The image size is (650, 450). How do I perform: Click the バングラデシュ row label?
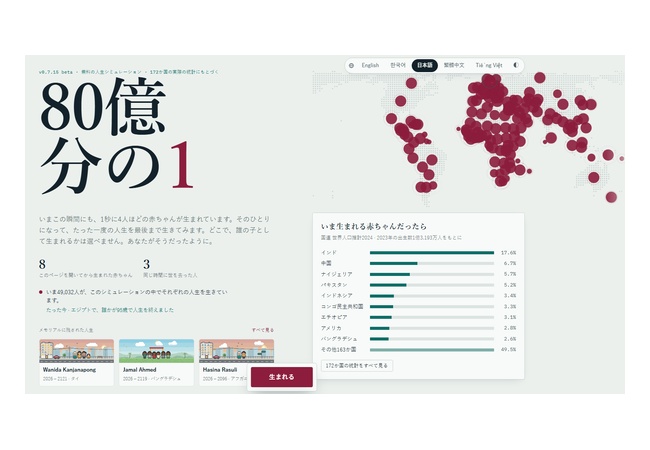coord(339,339)
